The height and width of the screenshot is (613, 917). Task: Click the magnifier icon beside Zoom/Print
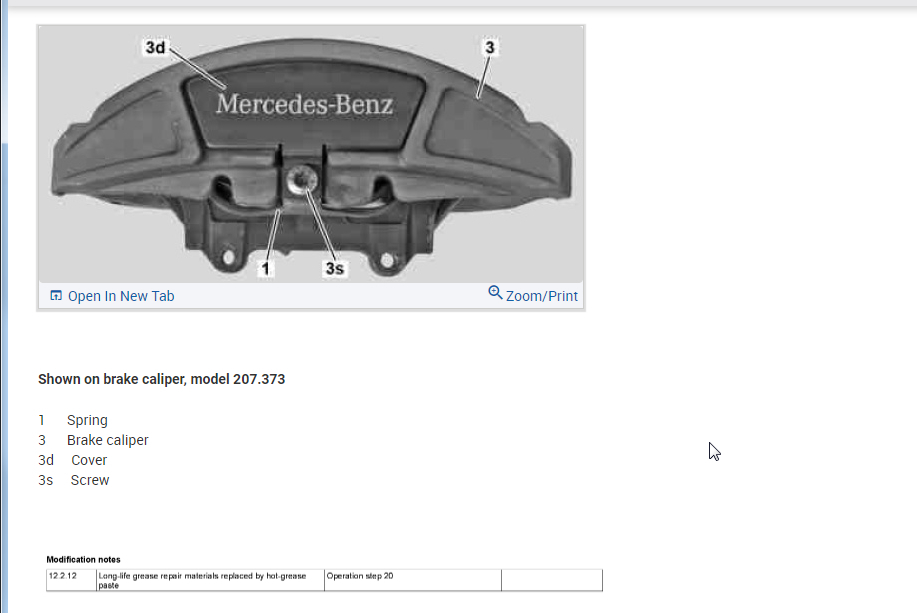(495, 292)
